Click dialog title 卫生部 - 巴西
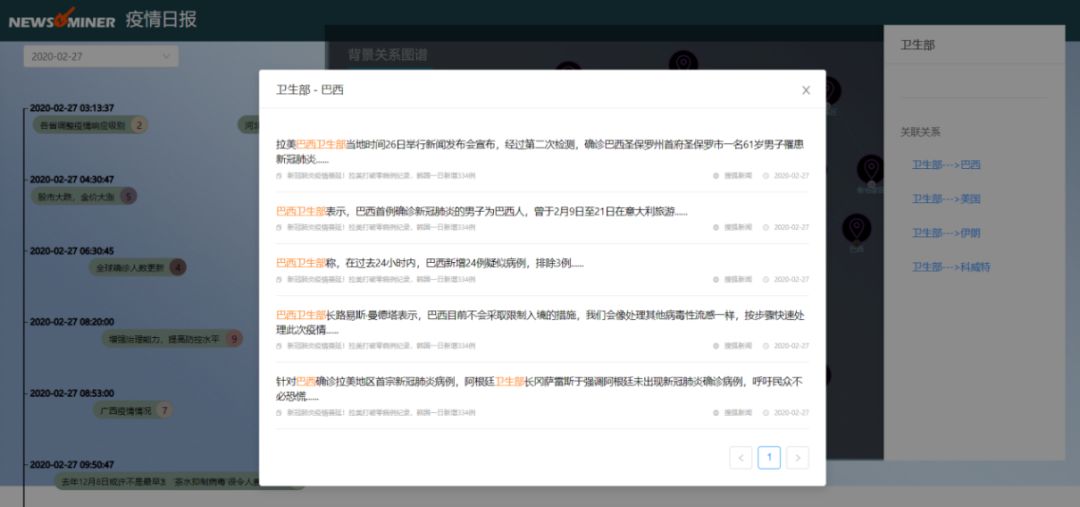 310,90
